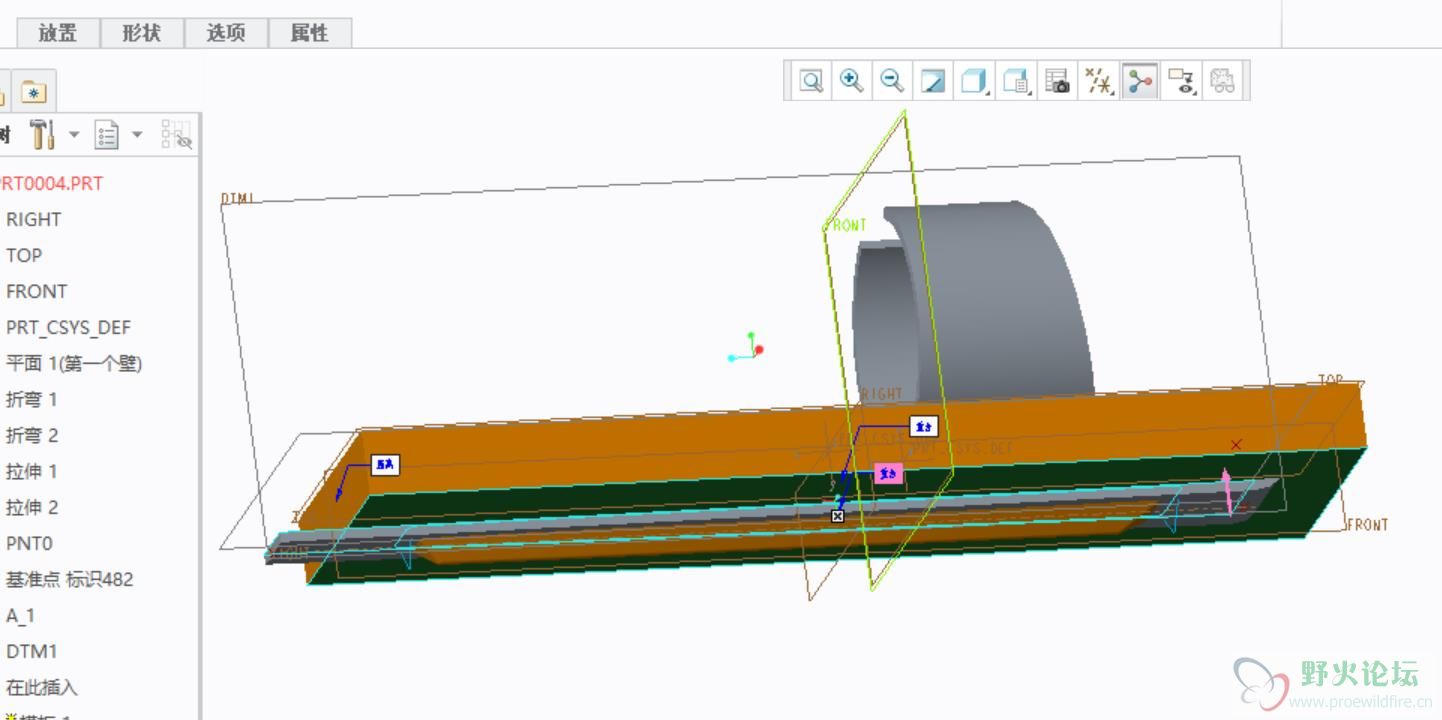Open the View Manager camera icon
The width and height of the screenshot is (1442, 720).
[x=1057, y=81]
